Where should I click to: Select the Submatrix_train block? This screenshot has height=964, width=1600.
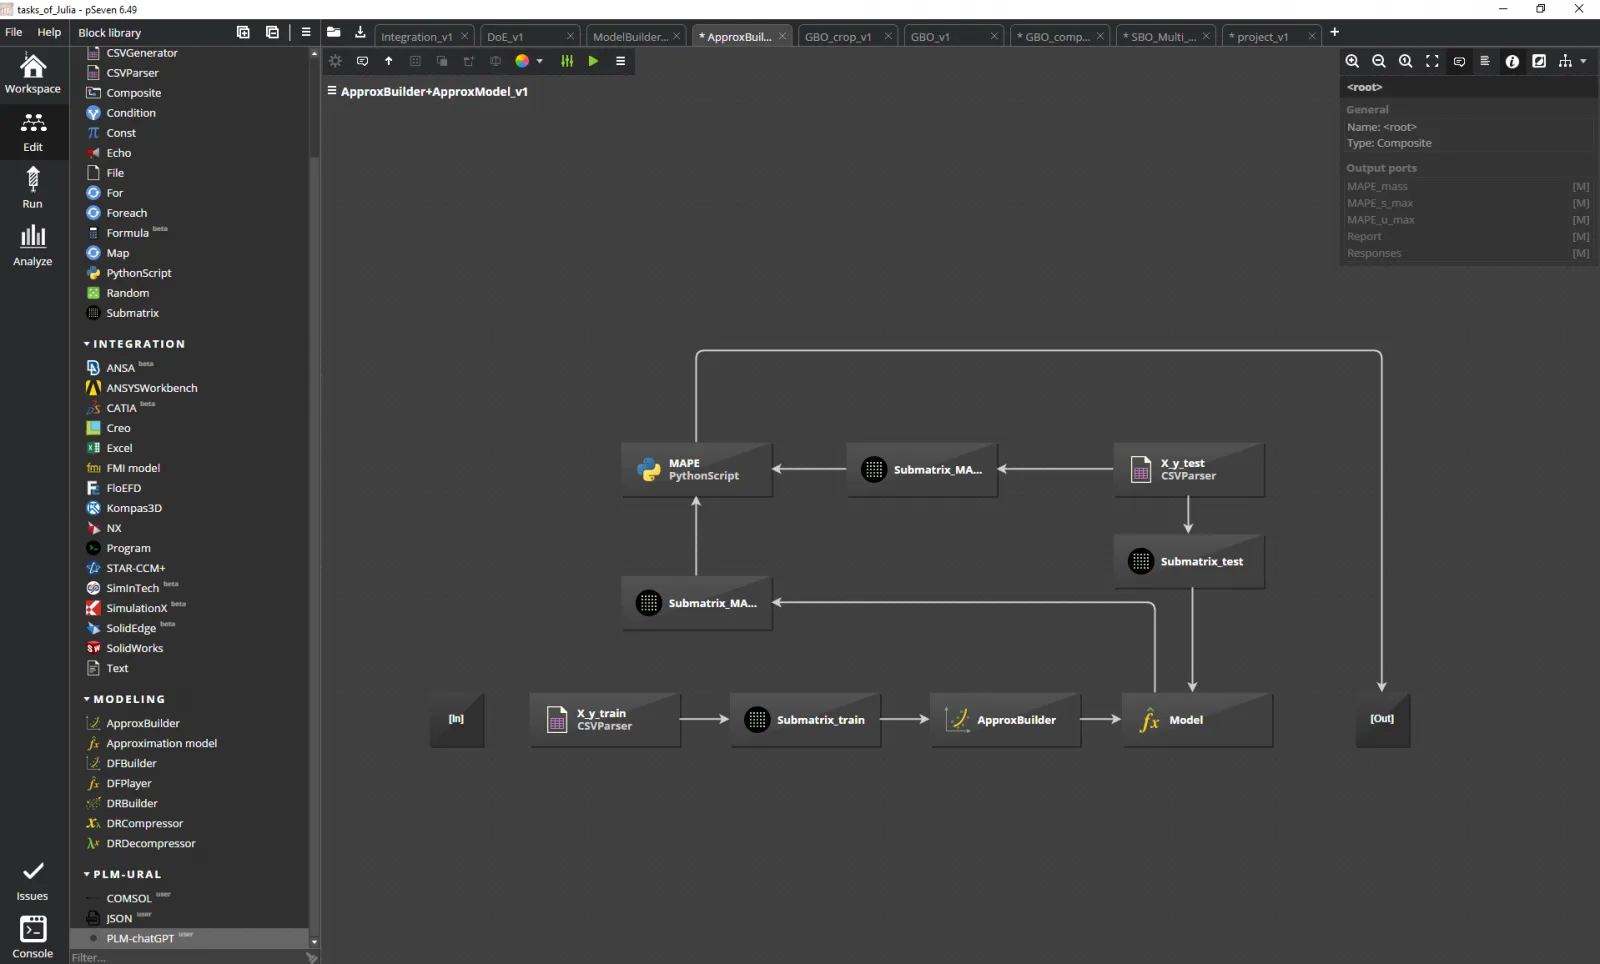(x=805, y=720)
